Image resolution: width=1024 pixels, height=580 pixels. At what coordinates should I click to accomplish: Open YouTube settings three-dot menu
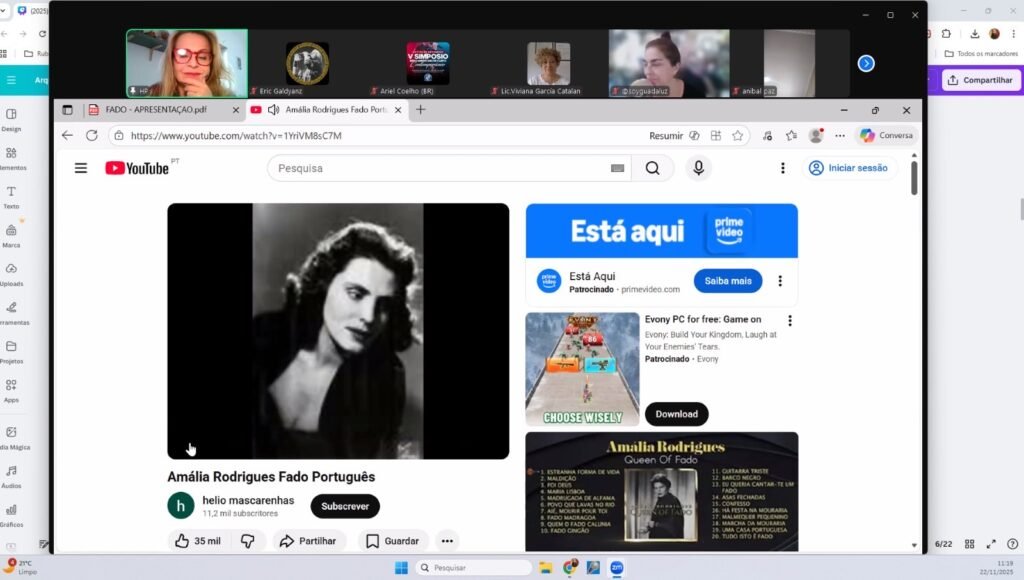(782, 169)
